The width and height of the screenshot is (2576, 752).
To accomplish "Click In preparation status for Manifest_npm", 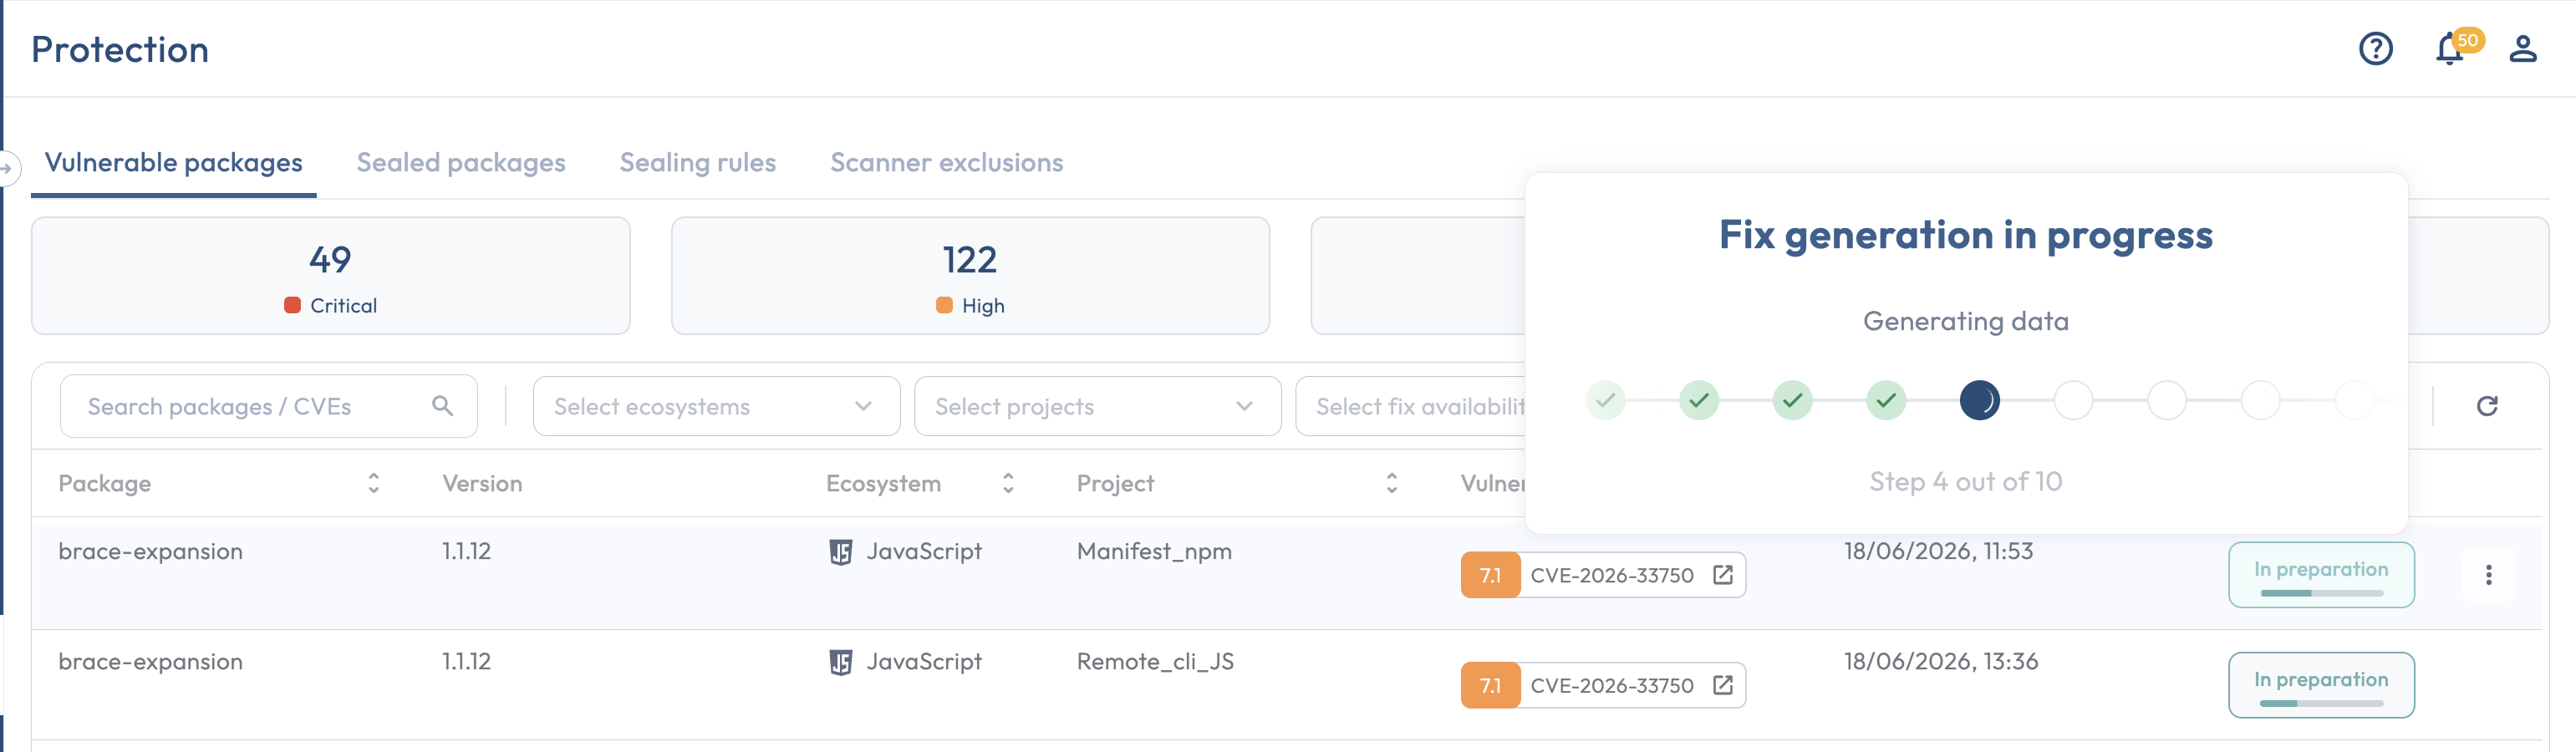I will coord(2321,575).
